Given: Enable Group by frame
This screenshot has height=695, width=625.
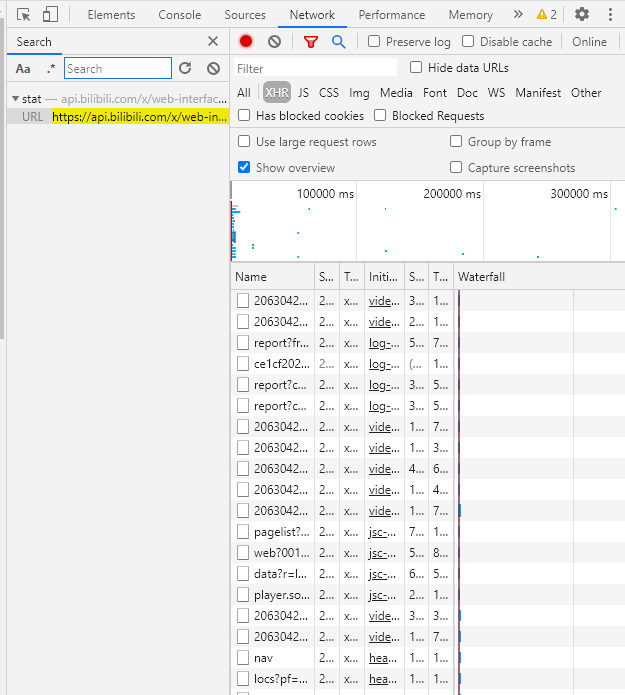Looking at the screenshot, I should 456,141.
